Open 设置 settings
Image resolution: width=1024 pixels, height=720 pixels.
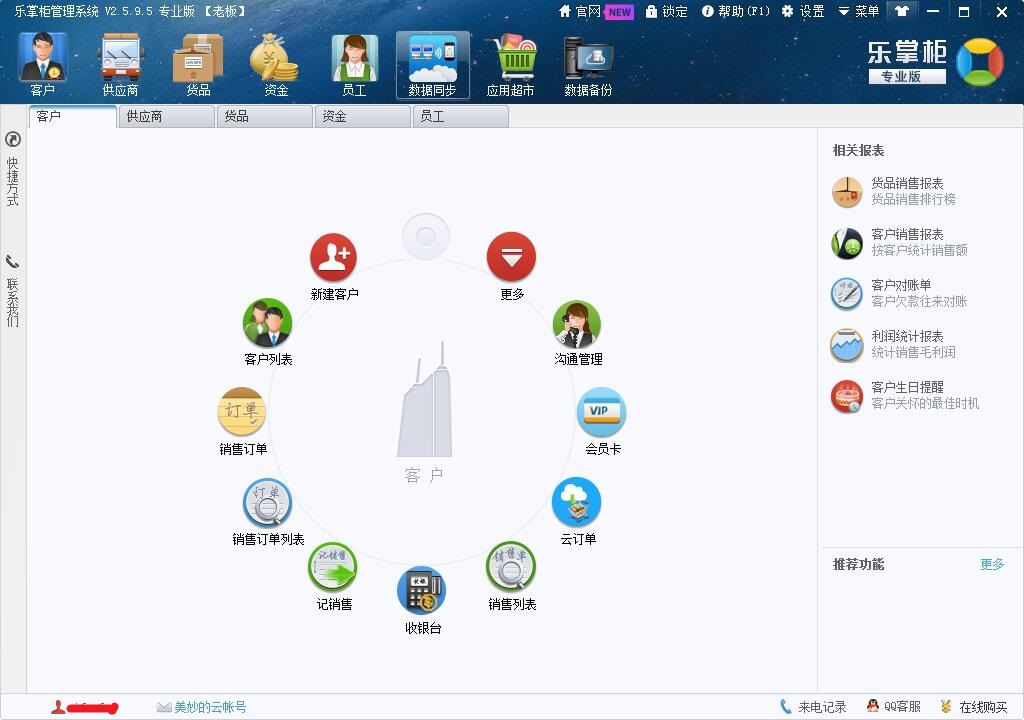point(803,12)
